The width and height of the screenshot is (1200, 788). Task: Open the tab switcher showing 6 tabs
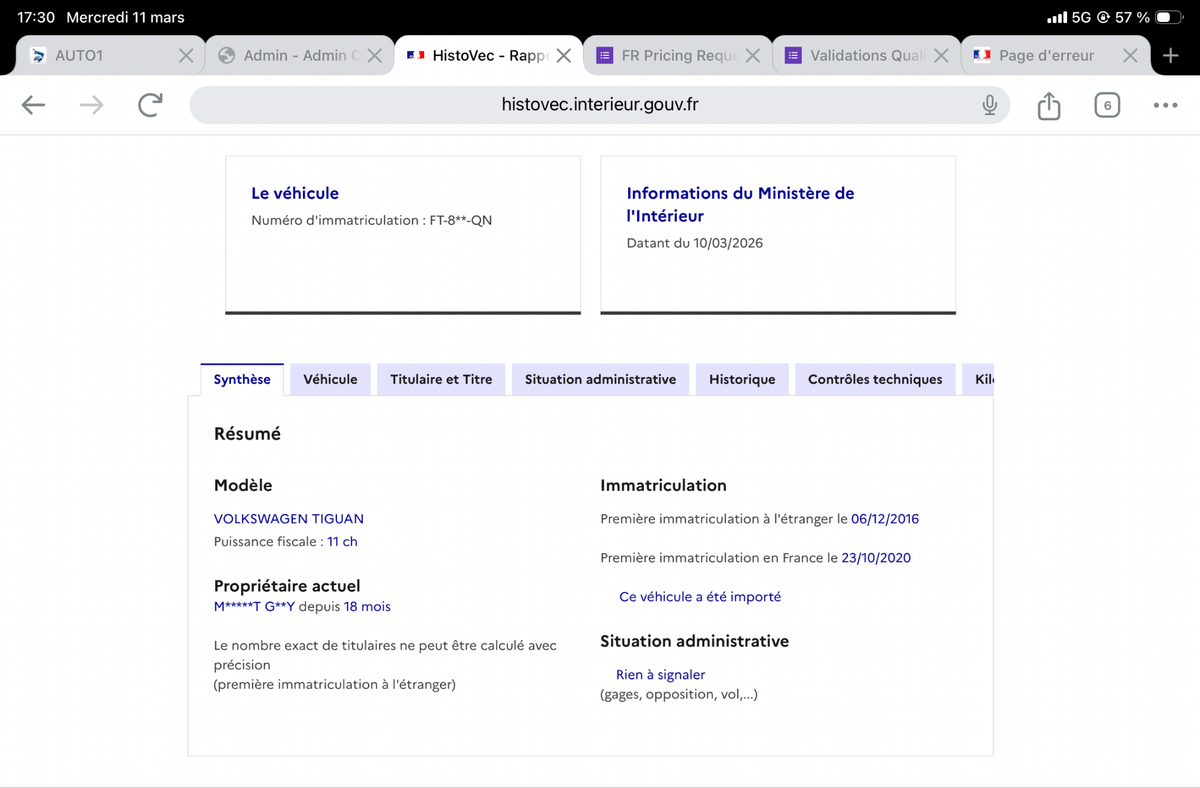[1106, 105]
